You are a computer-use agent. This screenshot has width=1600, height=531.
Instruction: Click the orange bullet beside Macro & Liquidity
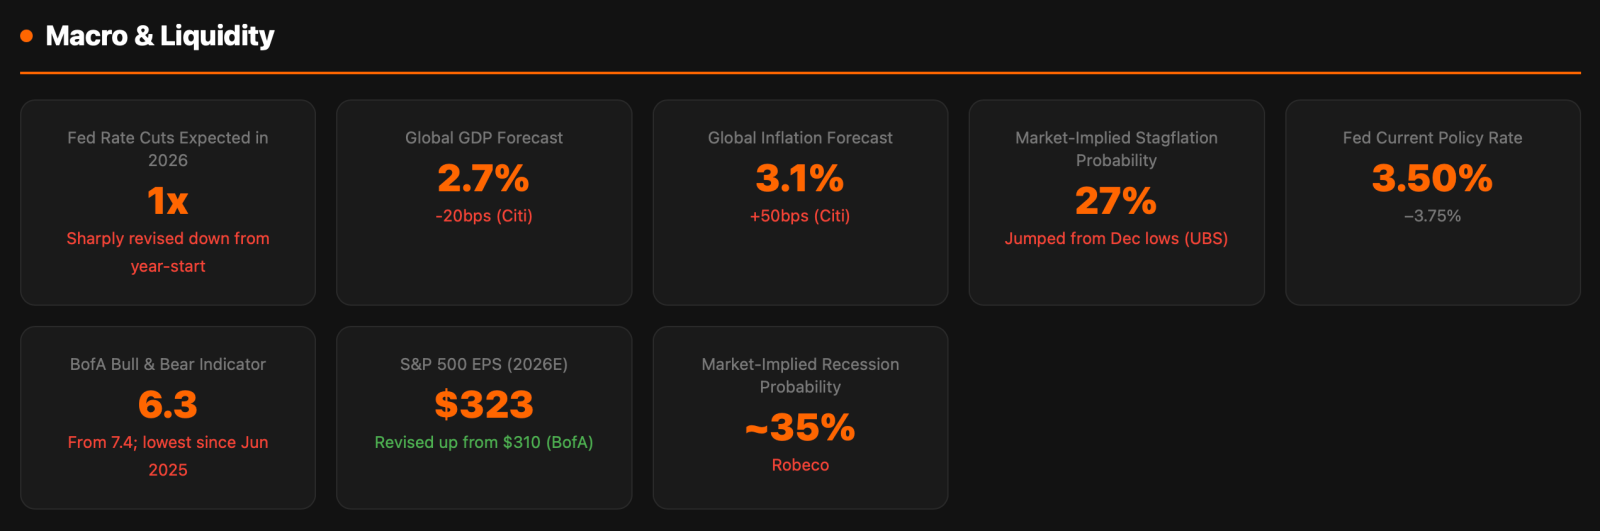pos(27,36)
